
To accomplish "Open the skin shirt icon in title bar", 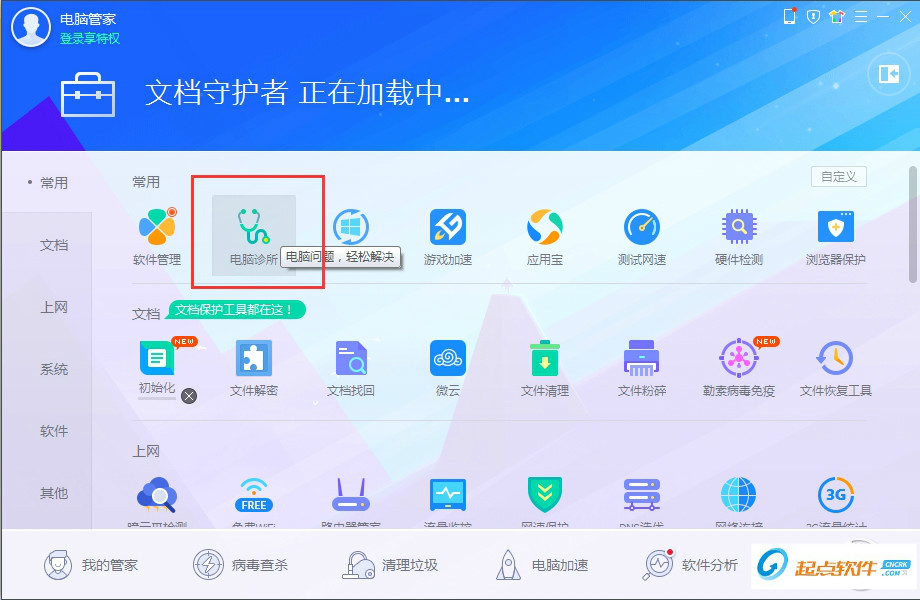I will 837,17.
